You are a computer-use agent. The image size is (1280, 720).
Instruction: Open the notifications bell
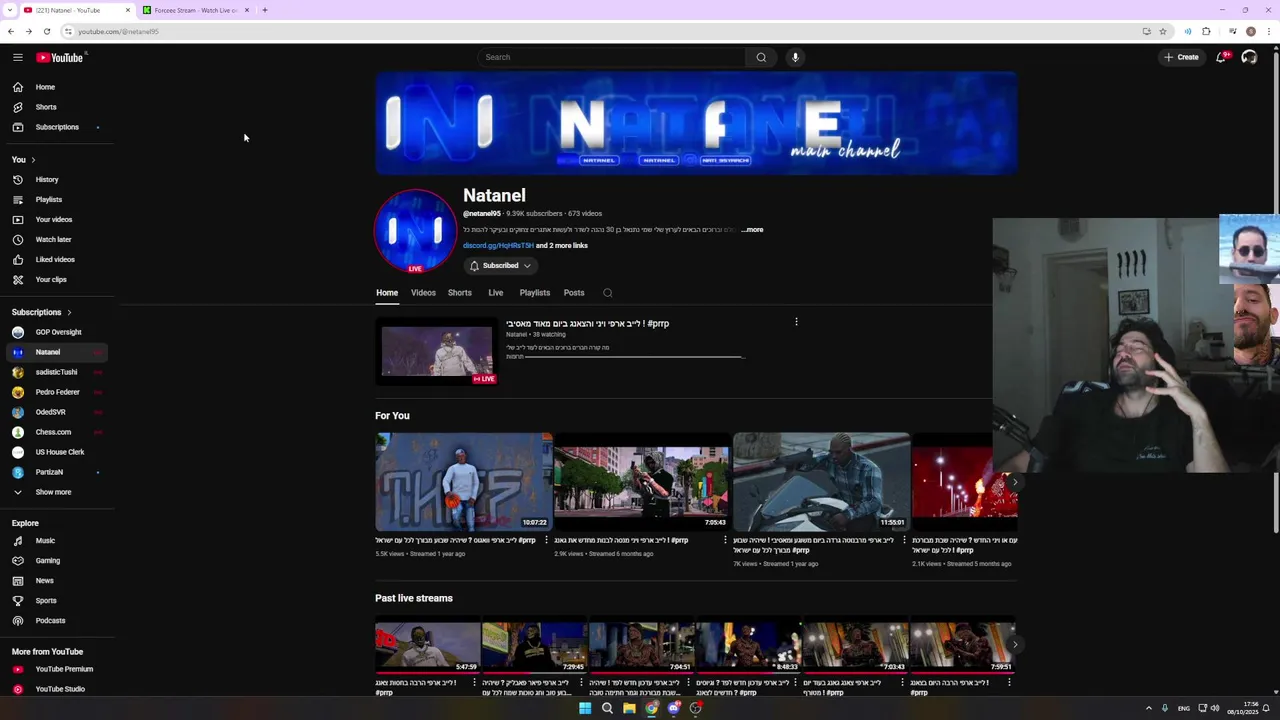click(1221, 57)
